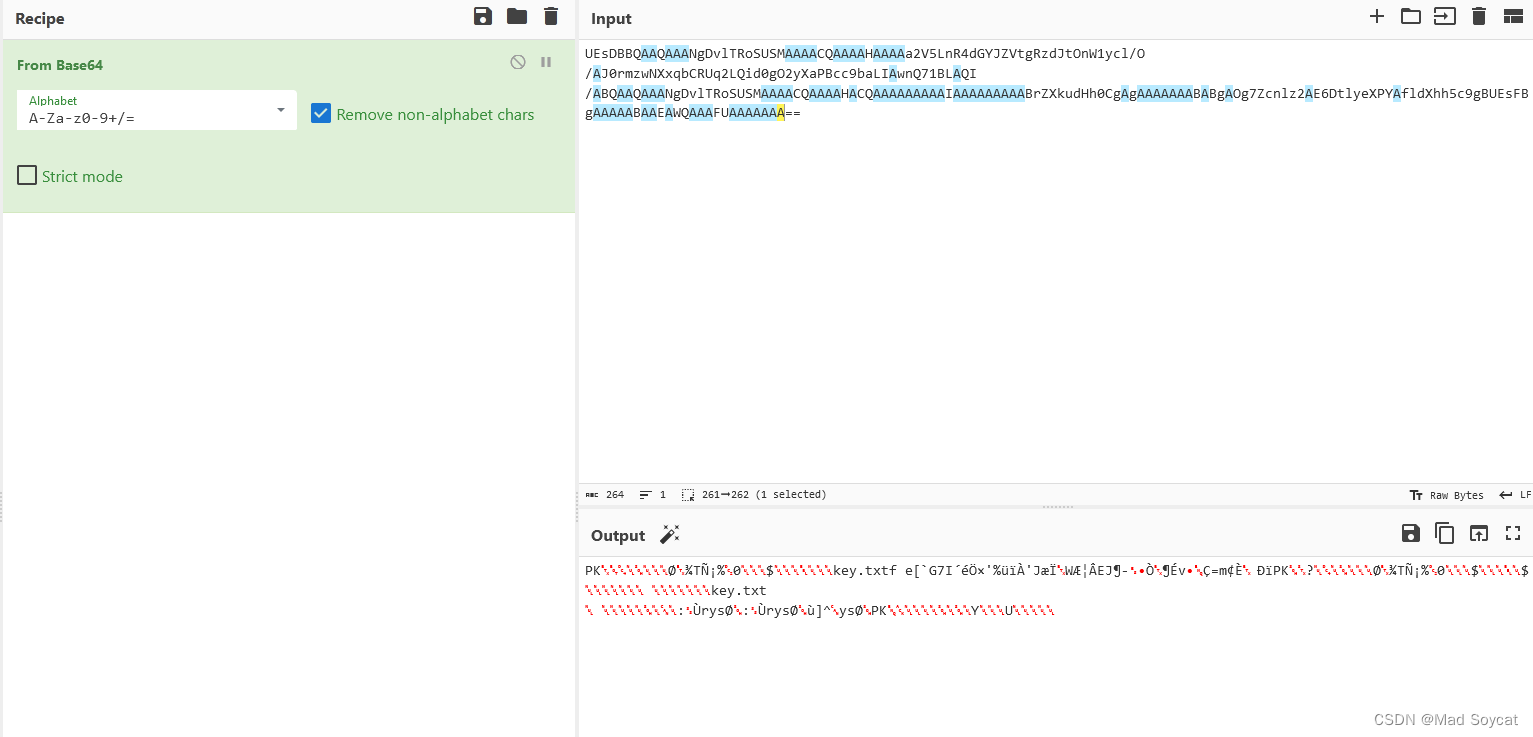Open Raw Bytes input encoding selector
The height and width of the screenshot is (737, 1533).
[1446, 495]
